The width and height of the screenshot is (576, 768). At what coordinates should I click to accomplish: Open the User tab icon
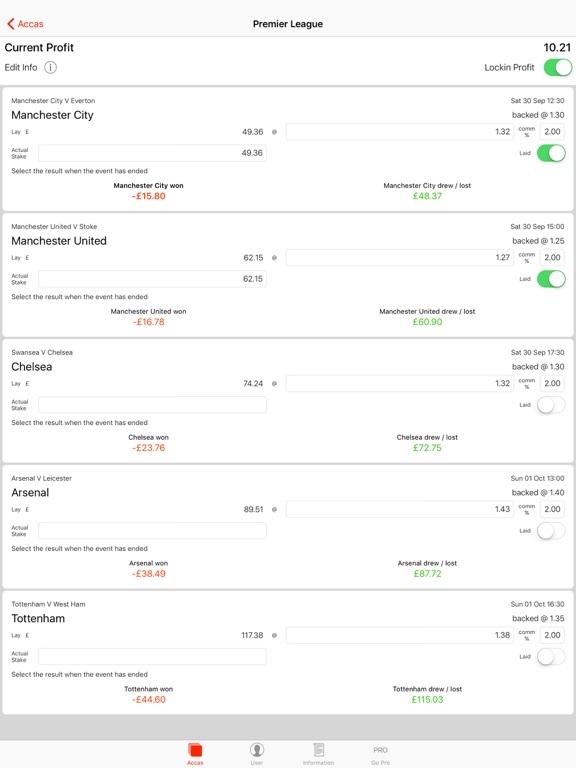click(x=257, y=750)
